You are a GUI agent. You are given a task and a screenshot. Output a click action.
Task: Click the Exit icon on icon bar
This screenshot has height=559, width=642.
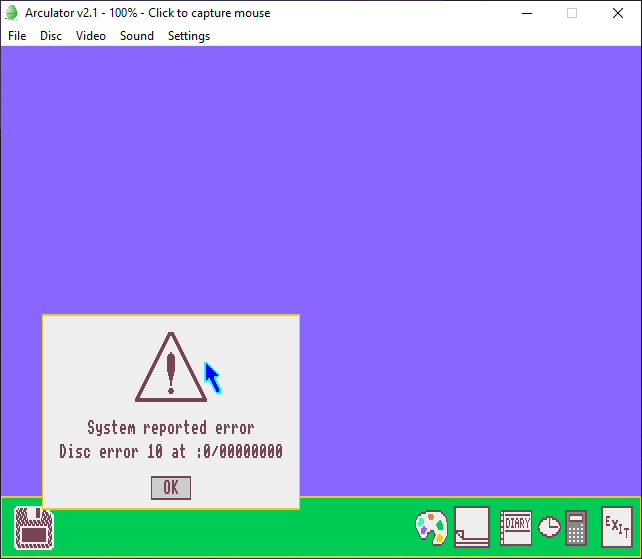coord(616,526)
